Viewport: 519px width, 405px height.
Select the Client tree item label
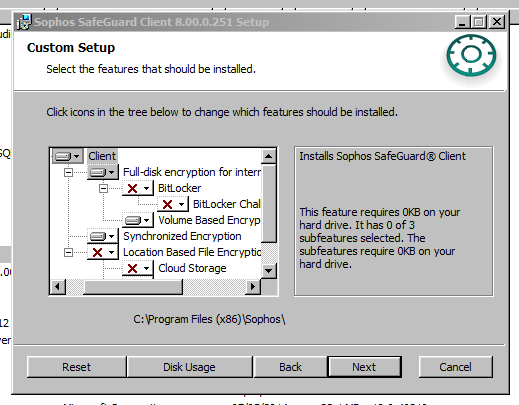coord(102,156)
